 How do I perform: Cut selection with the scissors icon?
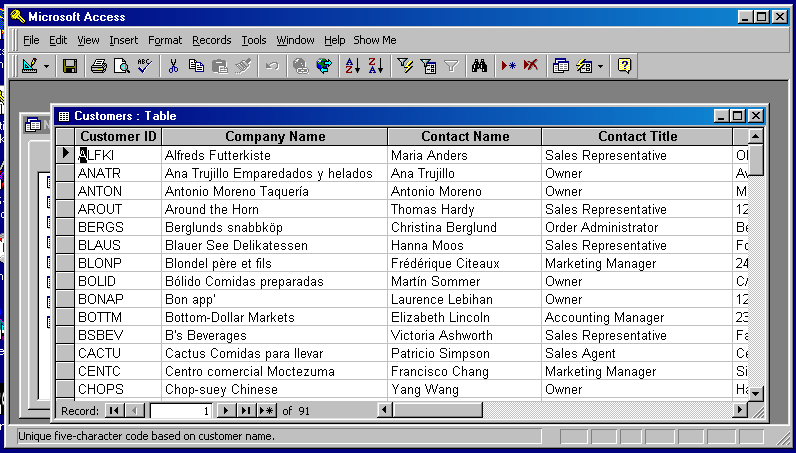click(173, 66)
